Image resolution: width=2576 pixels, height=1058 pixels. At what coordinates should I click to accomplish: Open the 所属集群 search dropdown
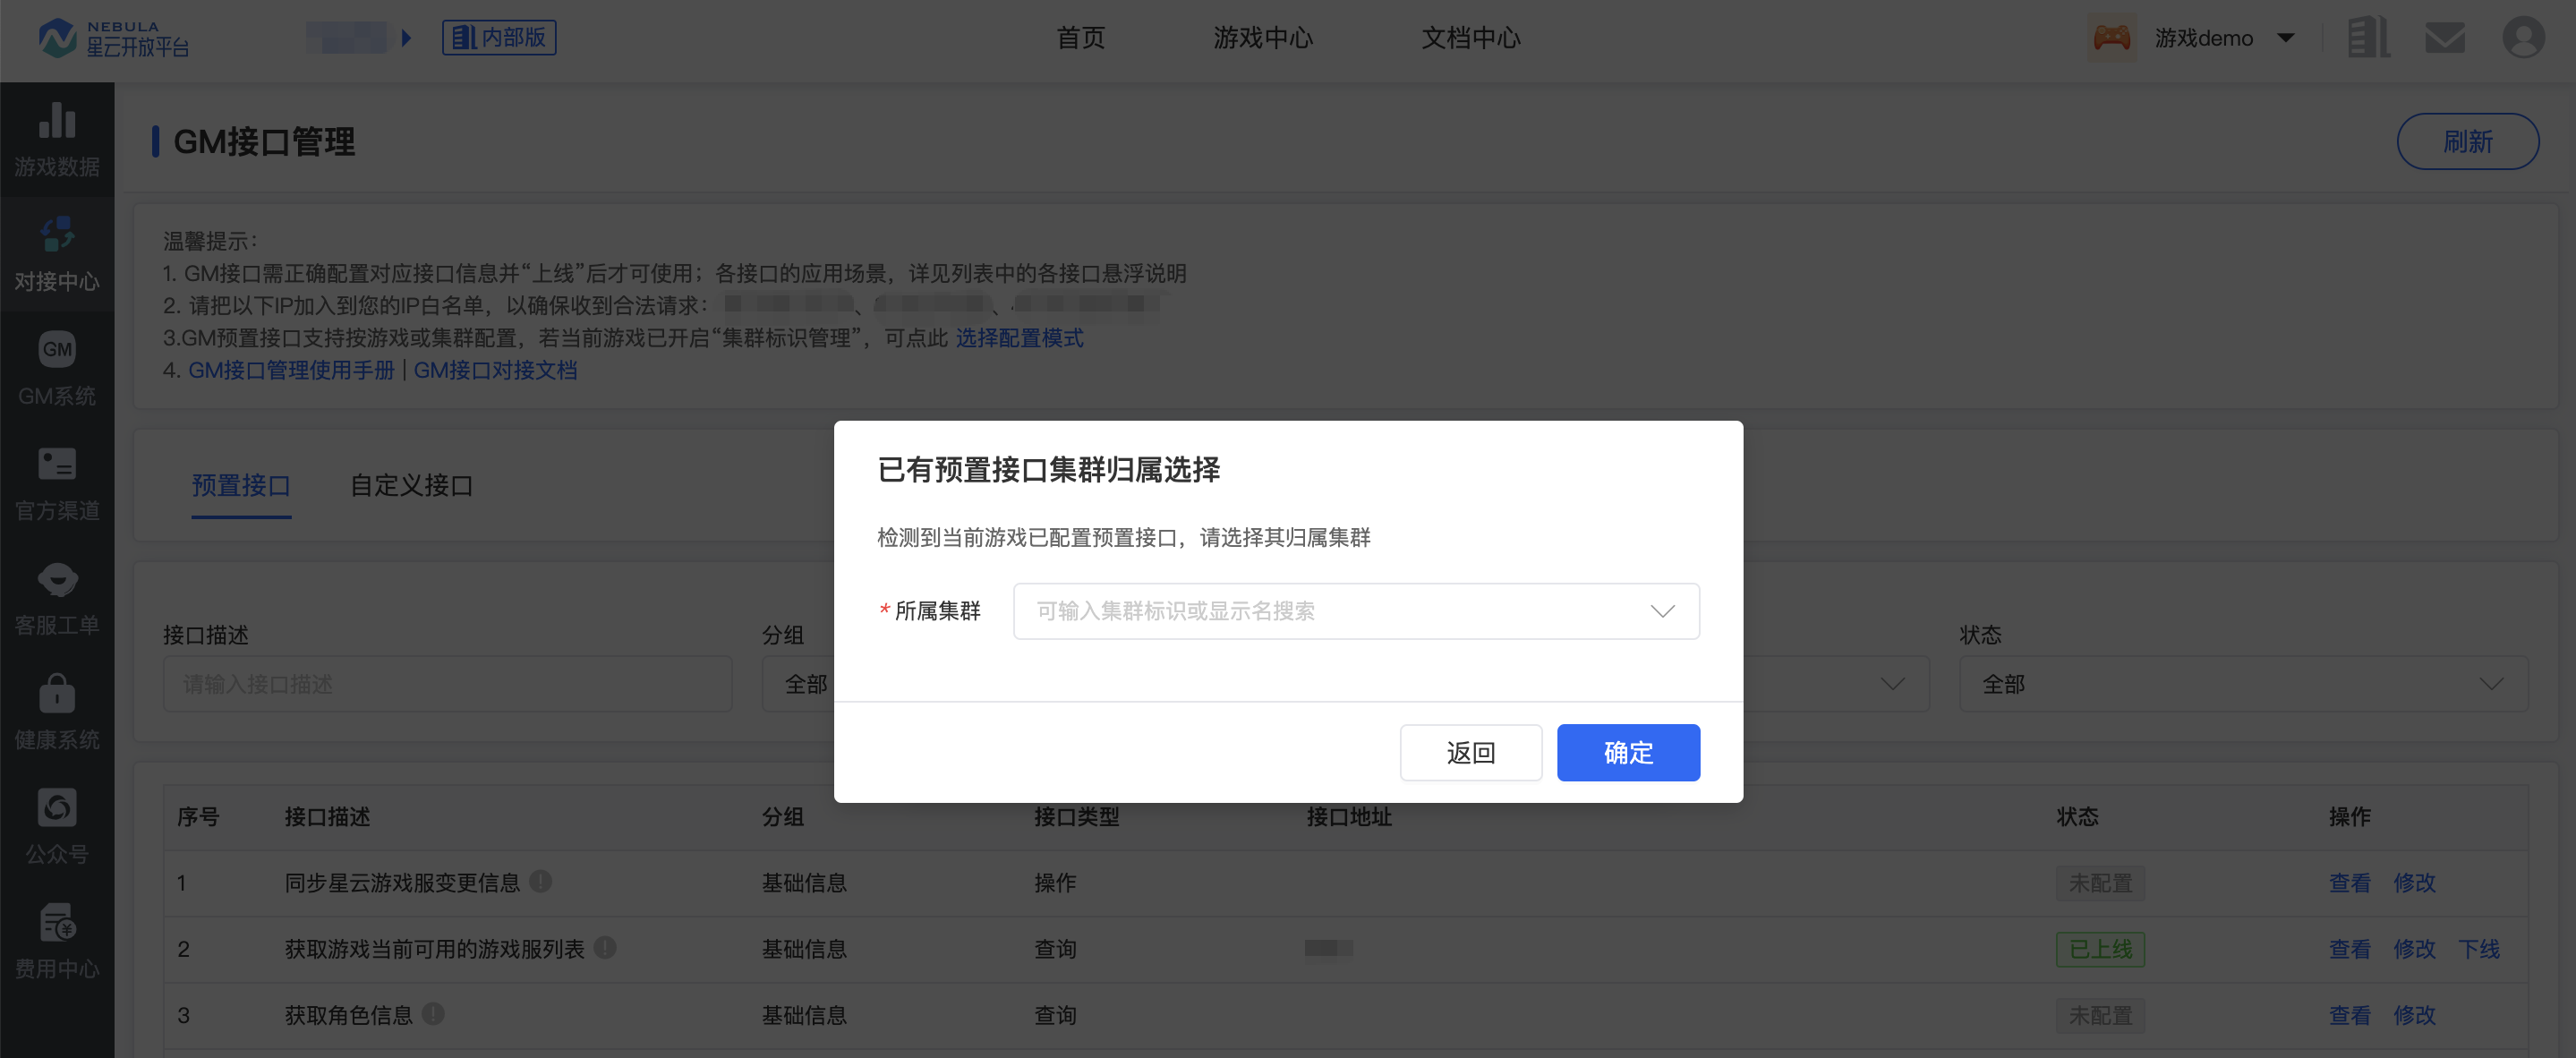point(1356,611)
